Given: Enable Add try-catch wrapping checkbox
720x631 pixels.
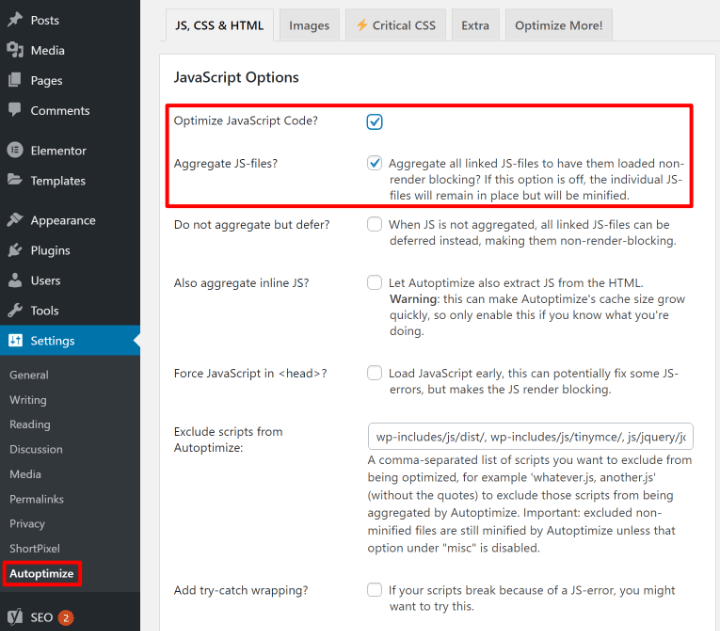Looking at the screenshot, I should click(x=374, y=590).
